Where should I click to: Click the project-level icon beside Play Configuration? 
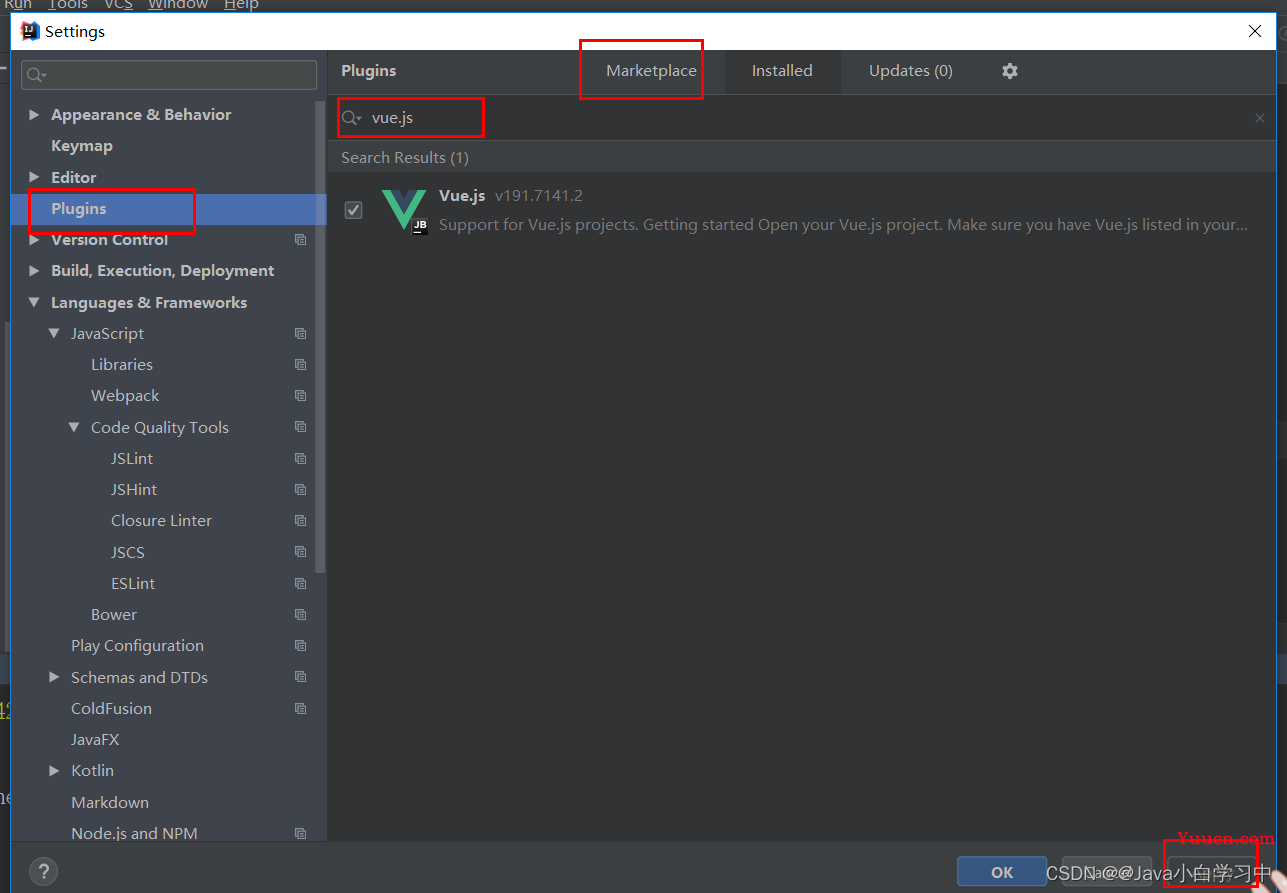coord(300,646)
